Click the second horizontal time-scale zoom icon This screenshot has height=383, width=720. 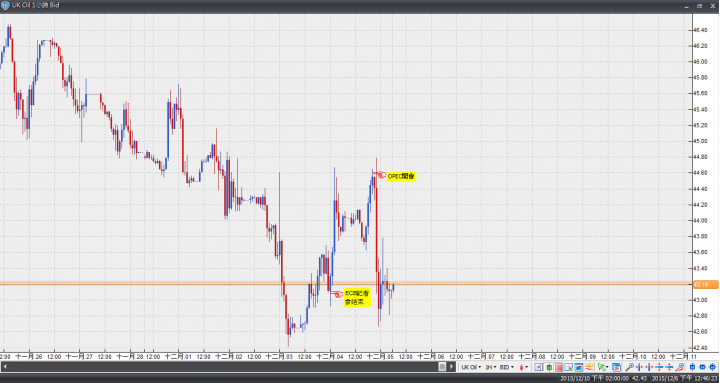649,367
